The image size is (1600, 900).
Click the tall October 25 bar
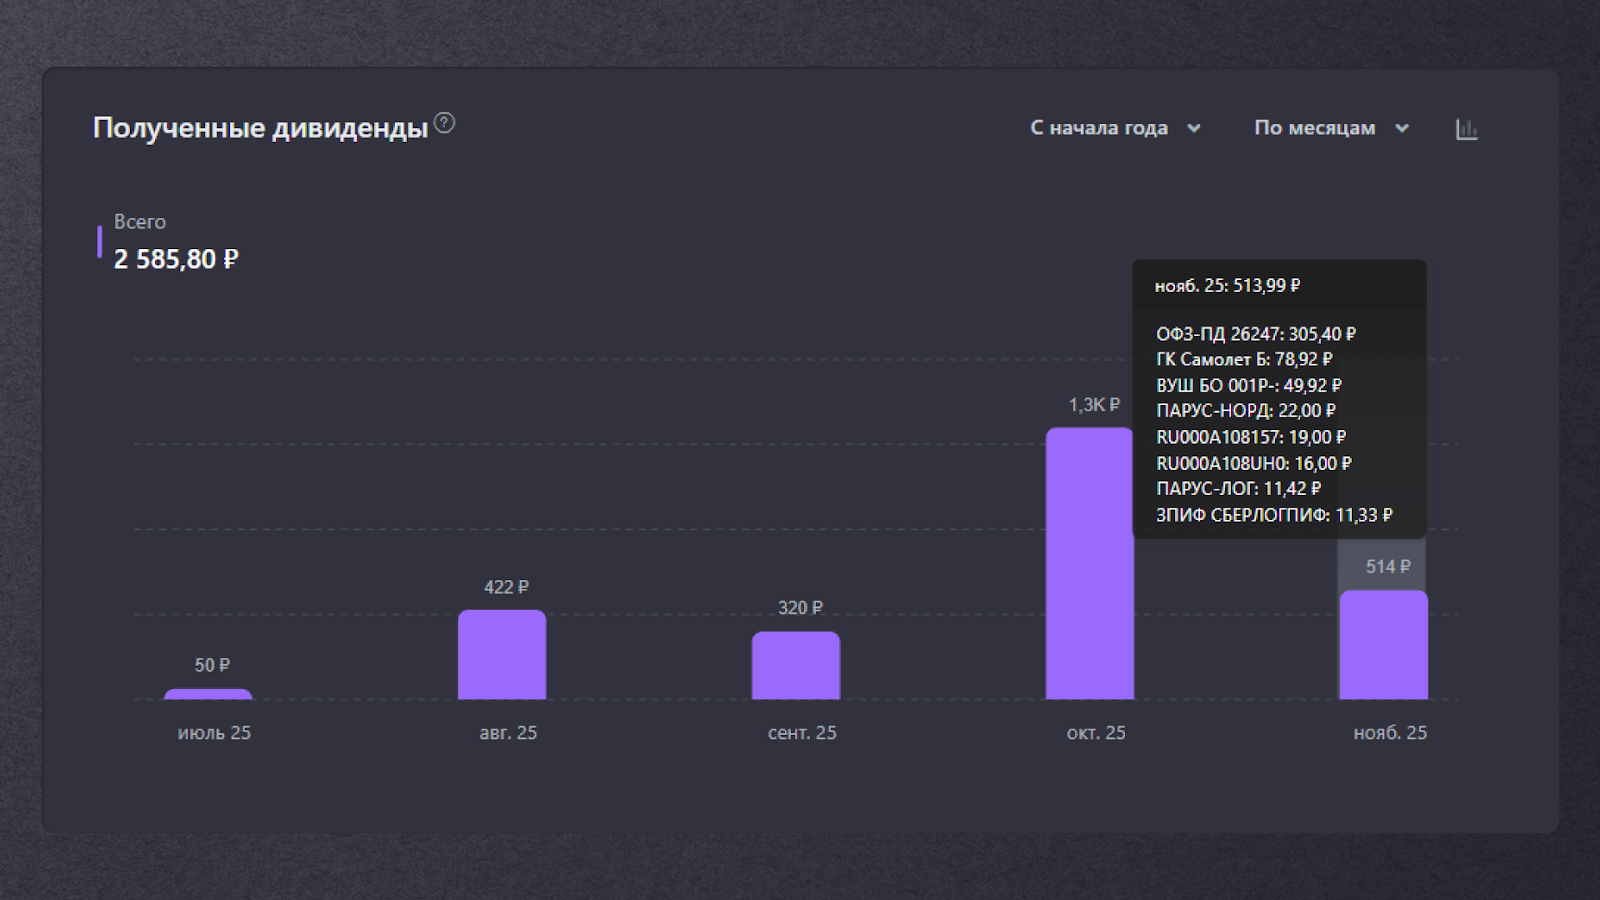point(1089,564)
